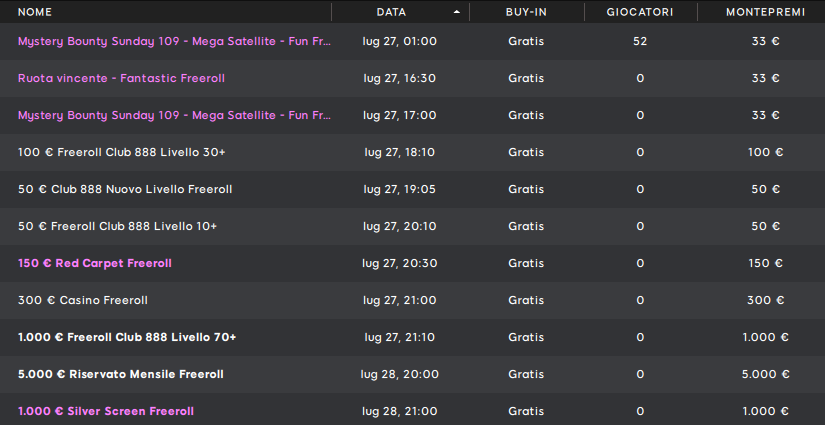Select 50 € Club 888 Nuovo Livello Freeroll
The width and height of the screenshot is (825, 425).
pos(125,189)
